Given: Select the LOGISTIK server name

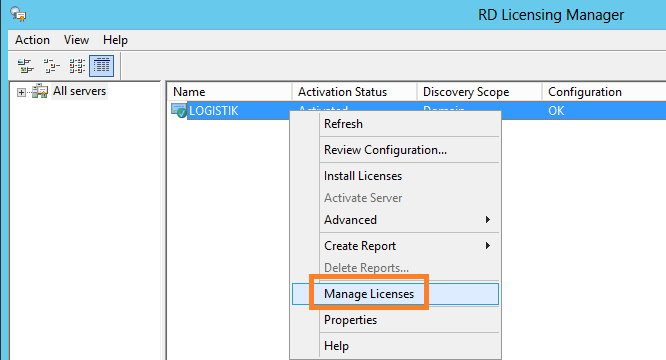Looking at the screenshot, I should click(214, 111).
